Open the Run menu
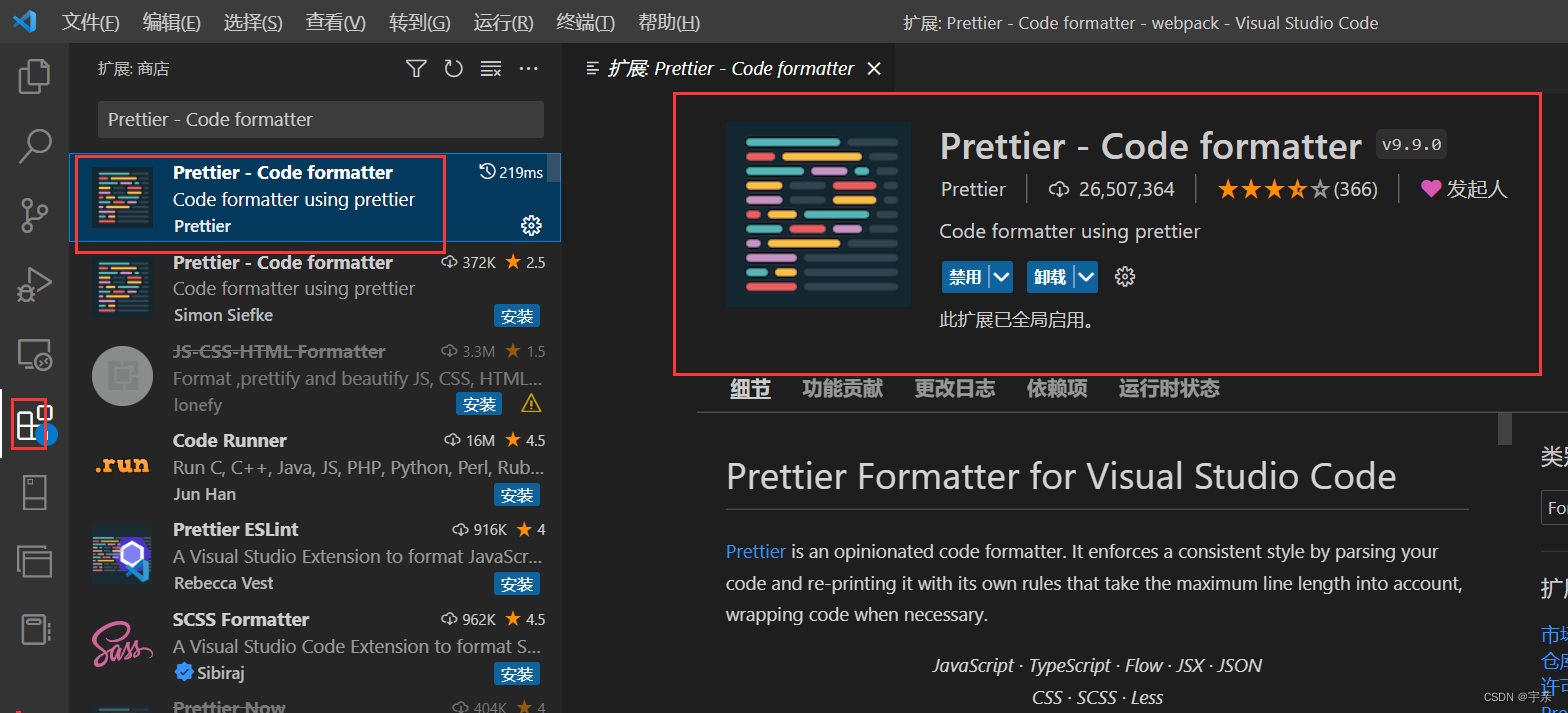 503,22
